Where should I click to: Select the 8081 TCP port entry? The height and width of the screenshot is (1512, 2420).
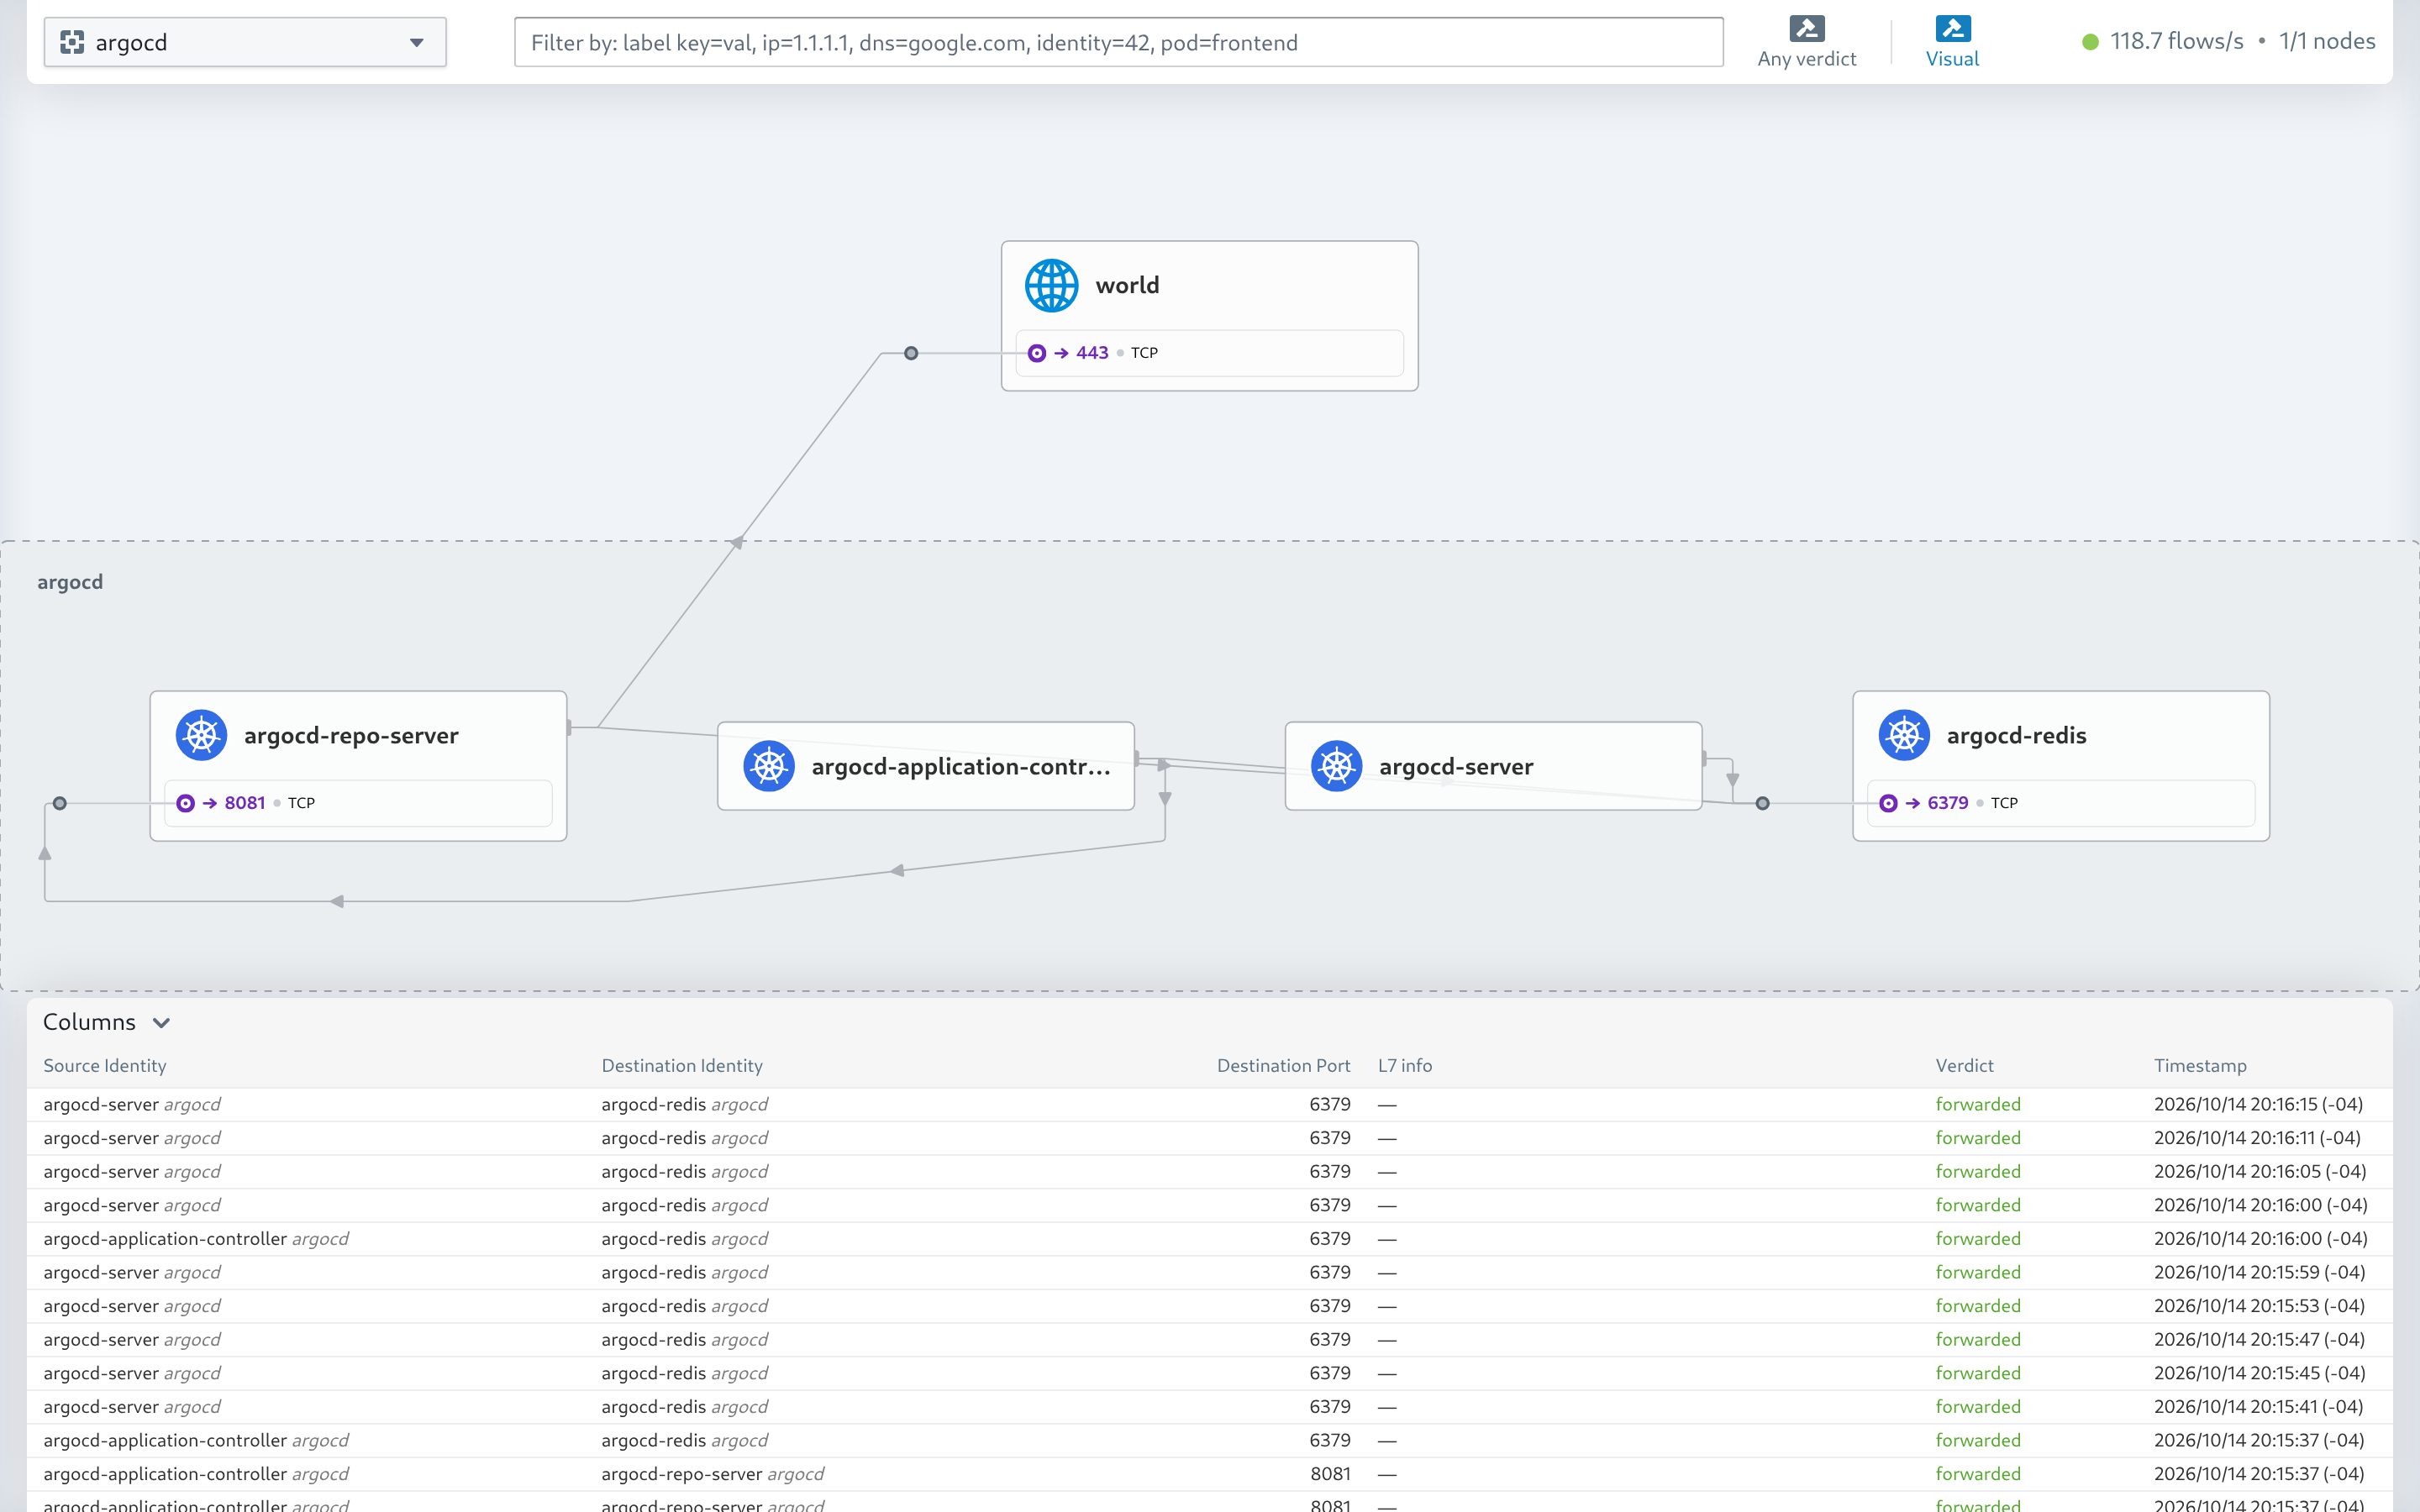(x=358, y=803)
